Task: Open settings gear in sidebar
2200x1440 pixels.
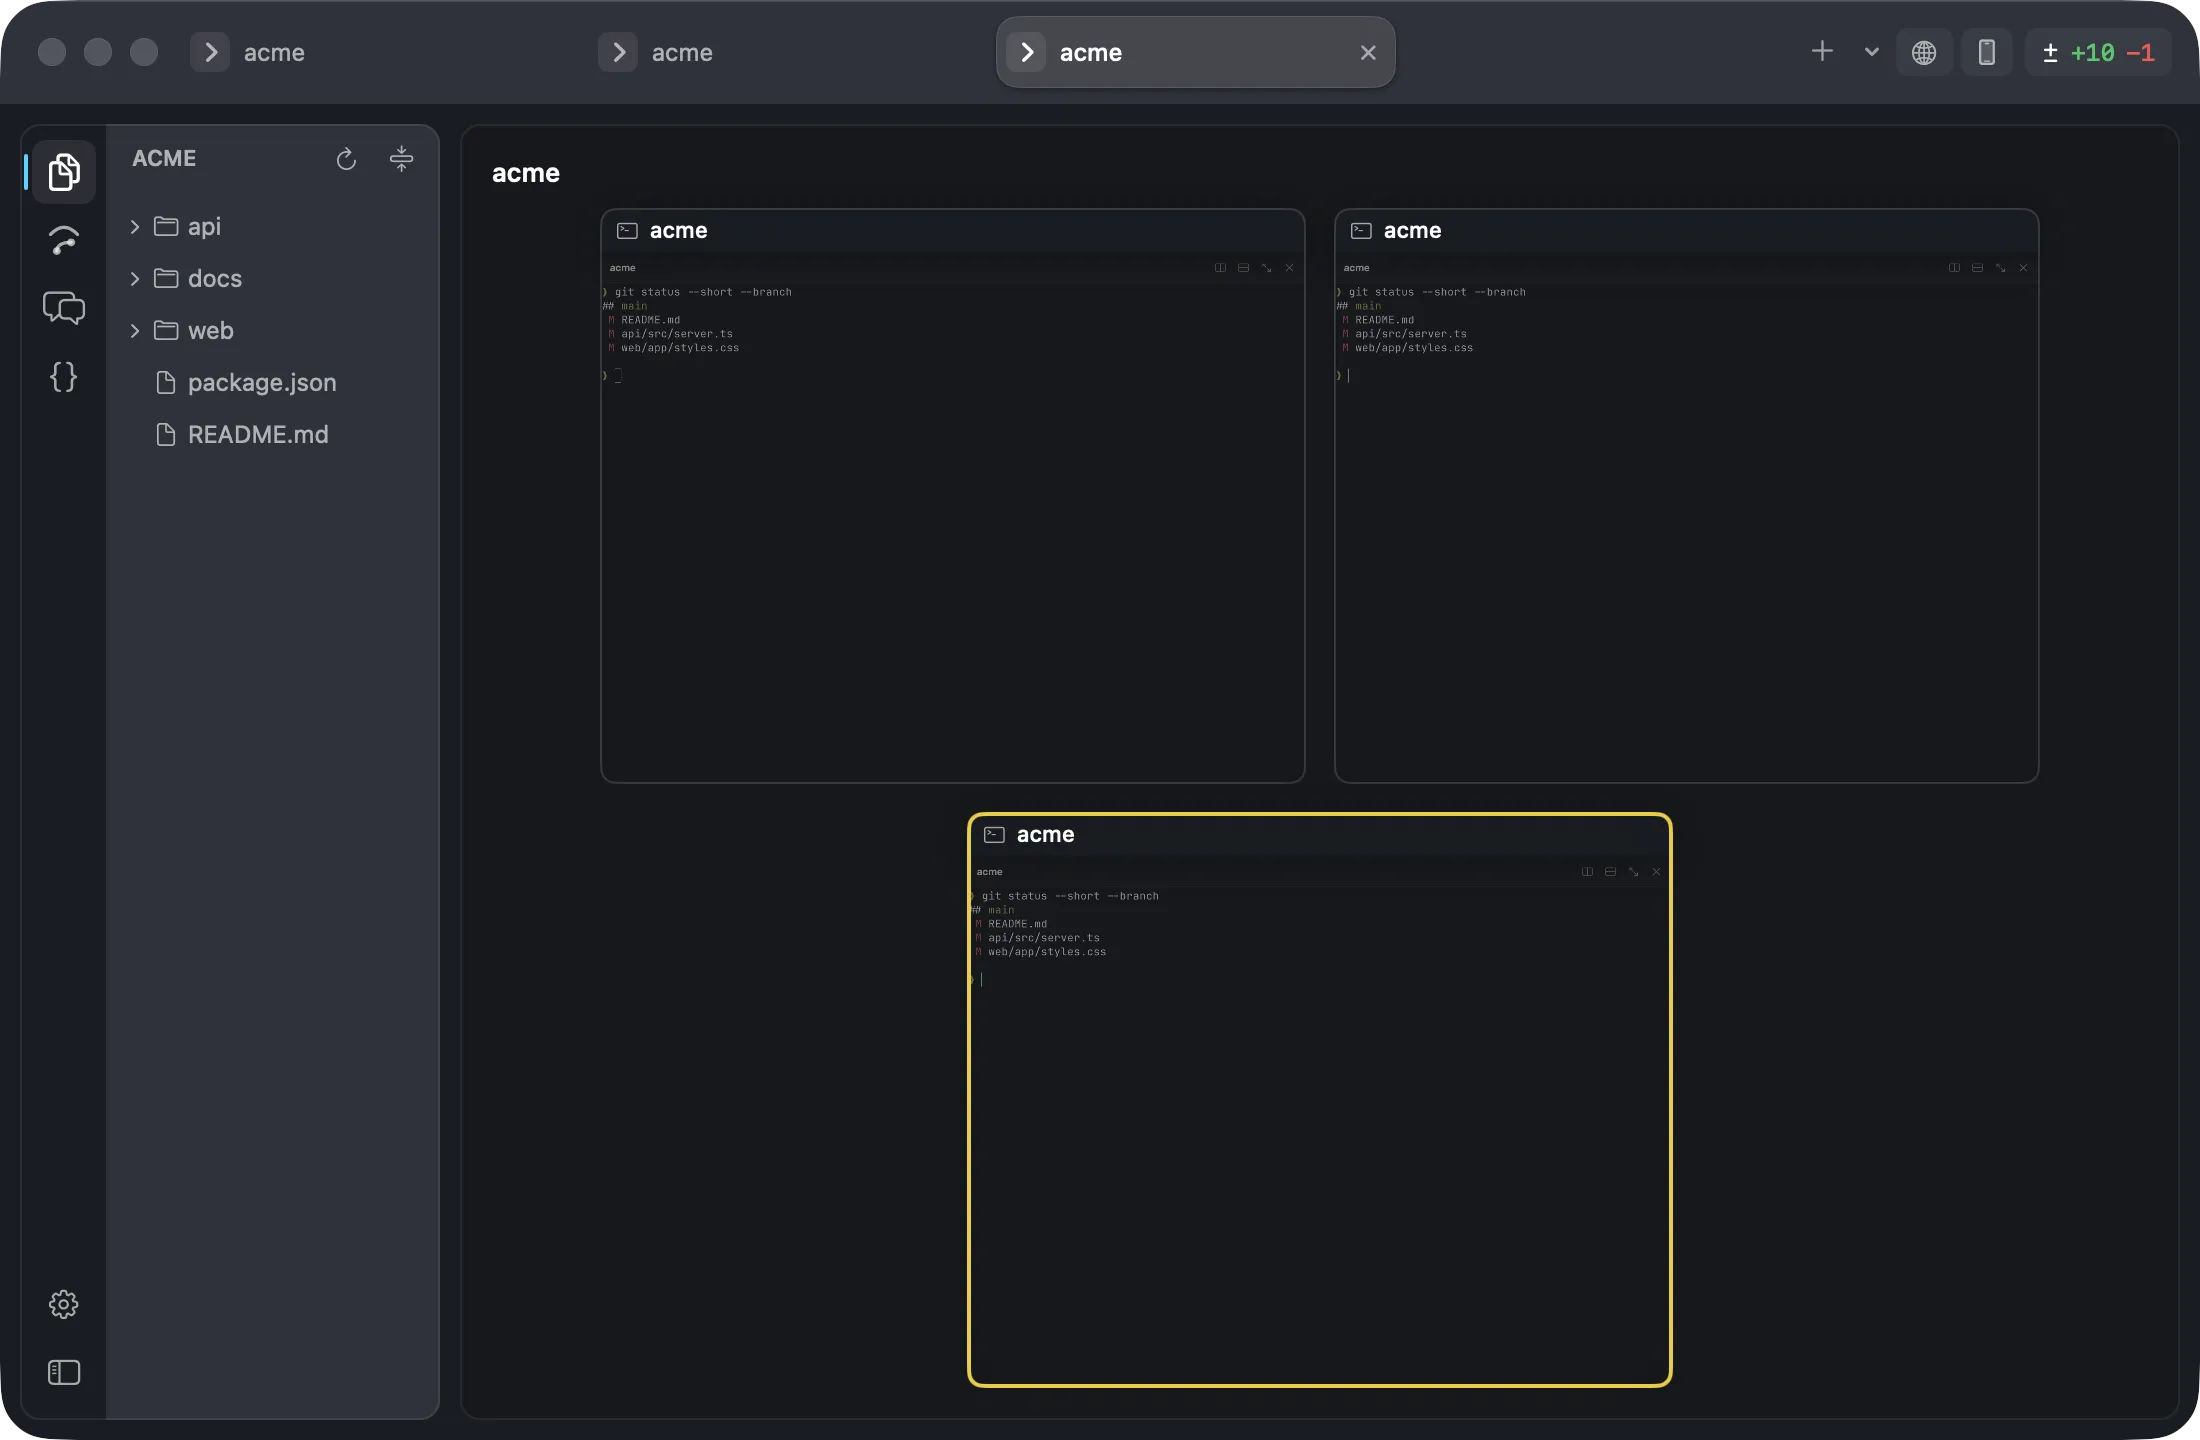Action: 64,1304
